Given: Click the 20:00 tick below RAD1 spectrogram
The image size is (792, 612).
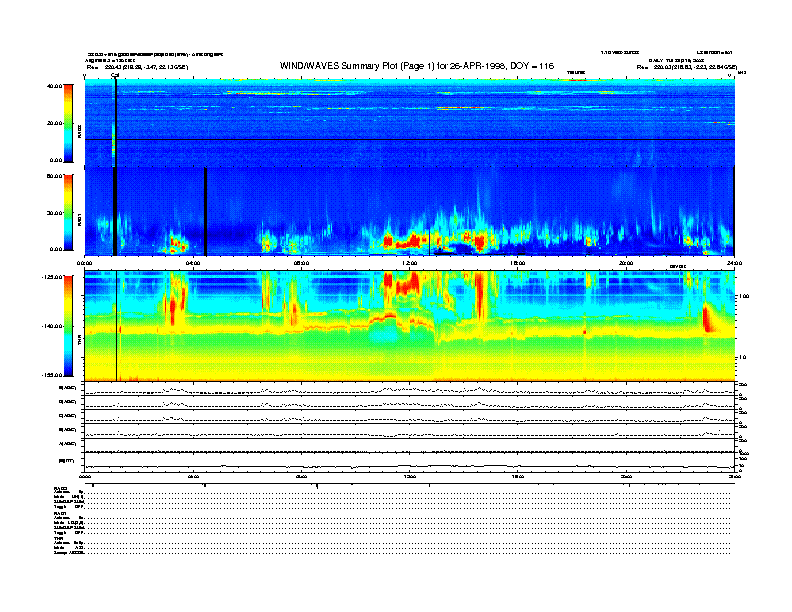Looking at the screenshot, I should (x=626, y=263).
